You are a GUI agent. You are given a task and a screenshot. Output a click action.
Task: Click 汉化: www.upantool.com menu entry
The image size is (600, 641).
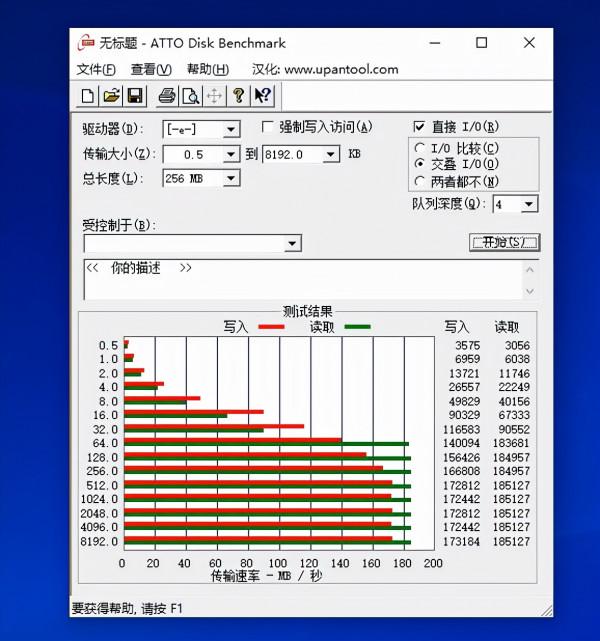325,69
